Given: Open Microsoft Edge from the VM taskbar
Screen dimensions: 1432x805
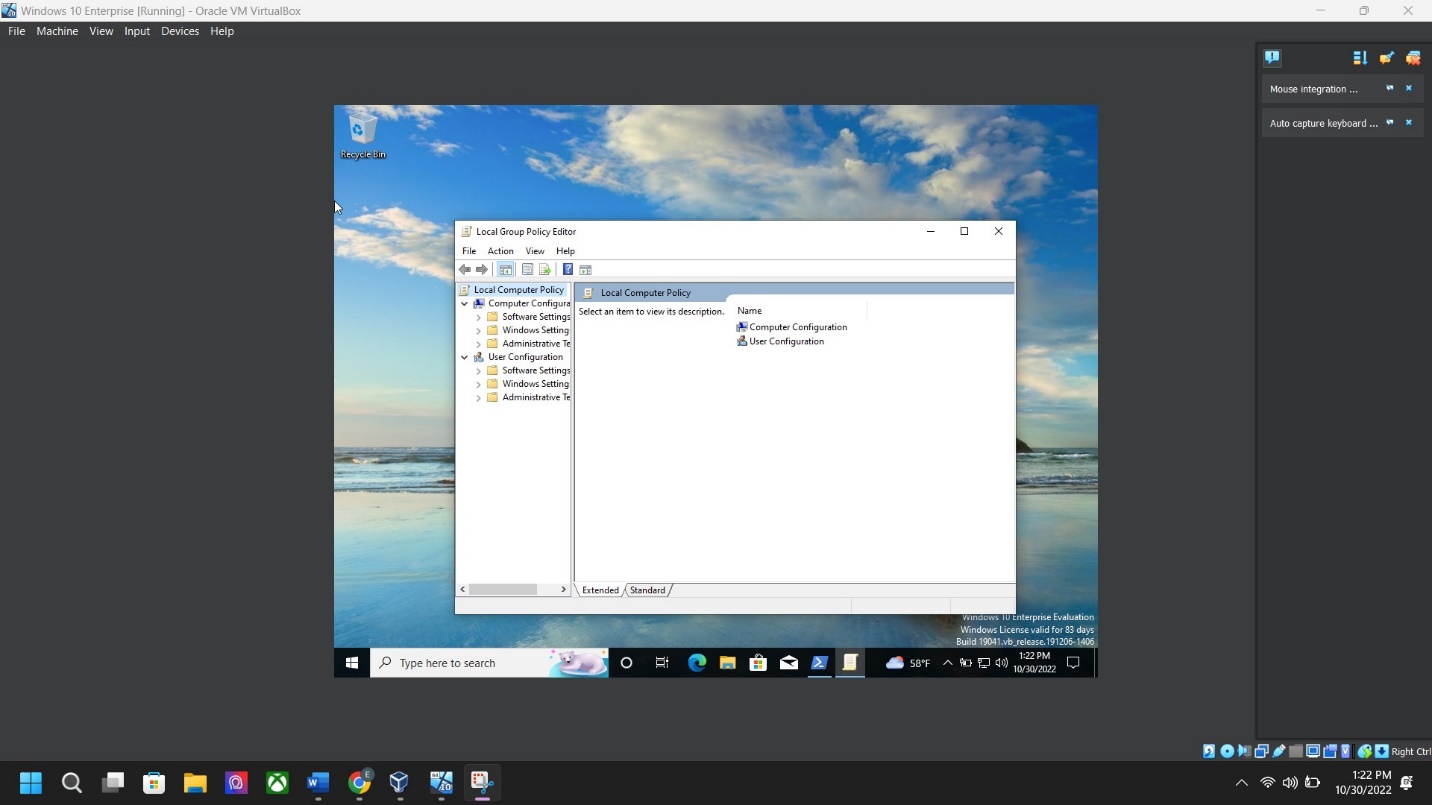Looking at the screenshot, I should (697, 663).
